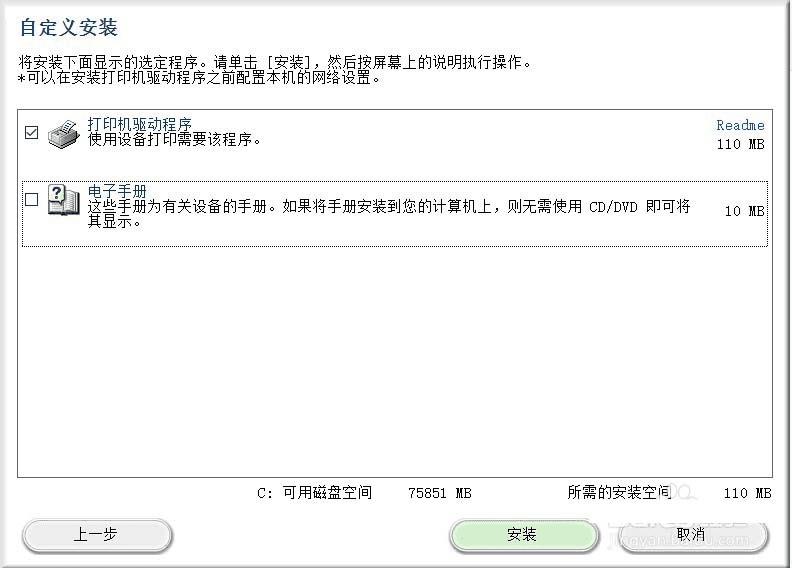Screen dimensions: 792x568
Task: Enable the 电子手册 checkbox
Action: pos(31,199)
